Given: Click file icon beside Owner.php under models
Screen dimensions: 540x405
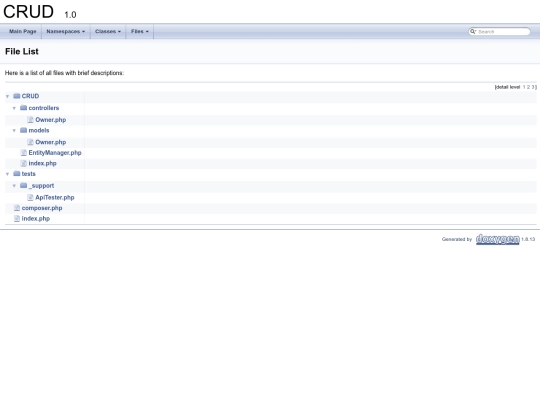Looking at the screenshot, I should tap(30, 142).
